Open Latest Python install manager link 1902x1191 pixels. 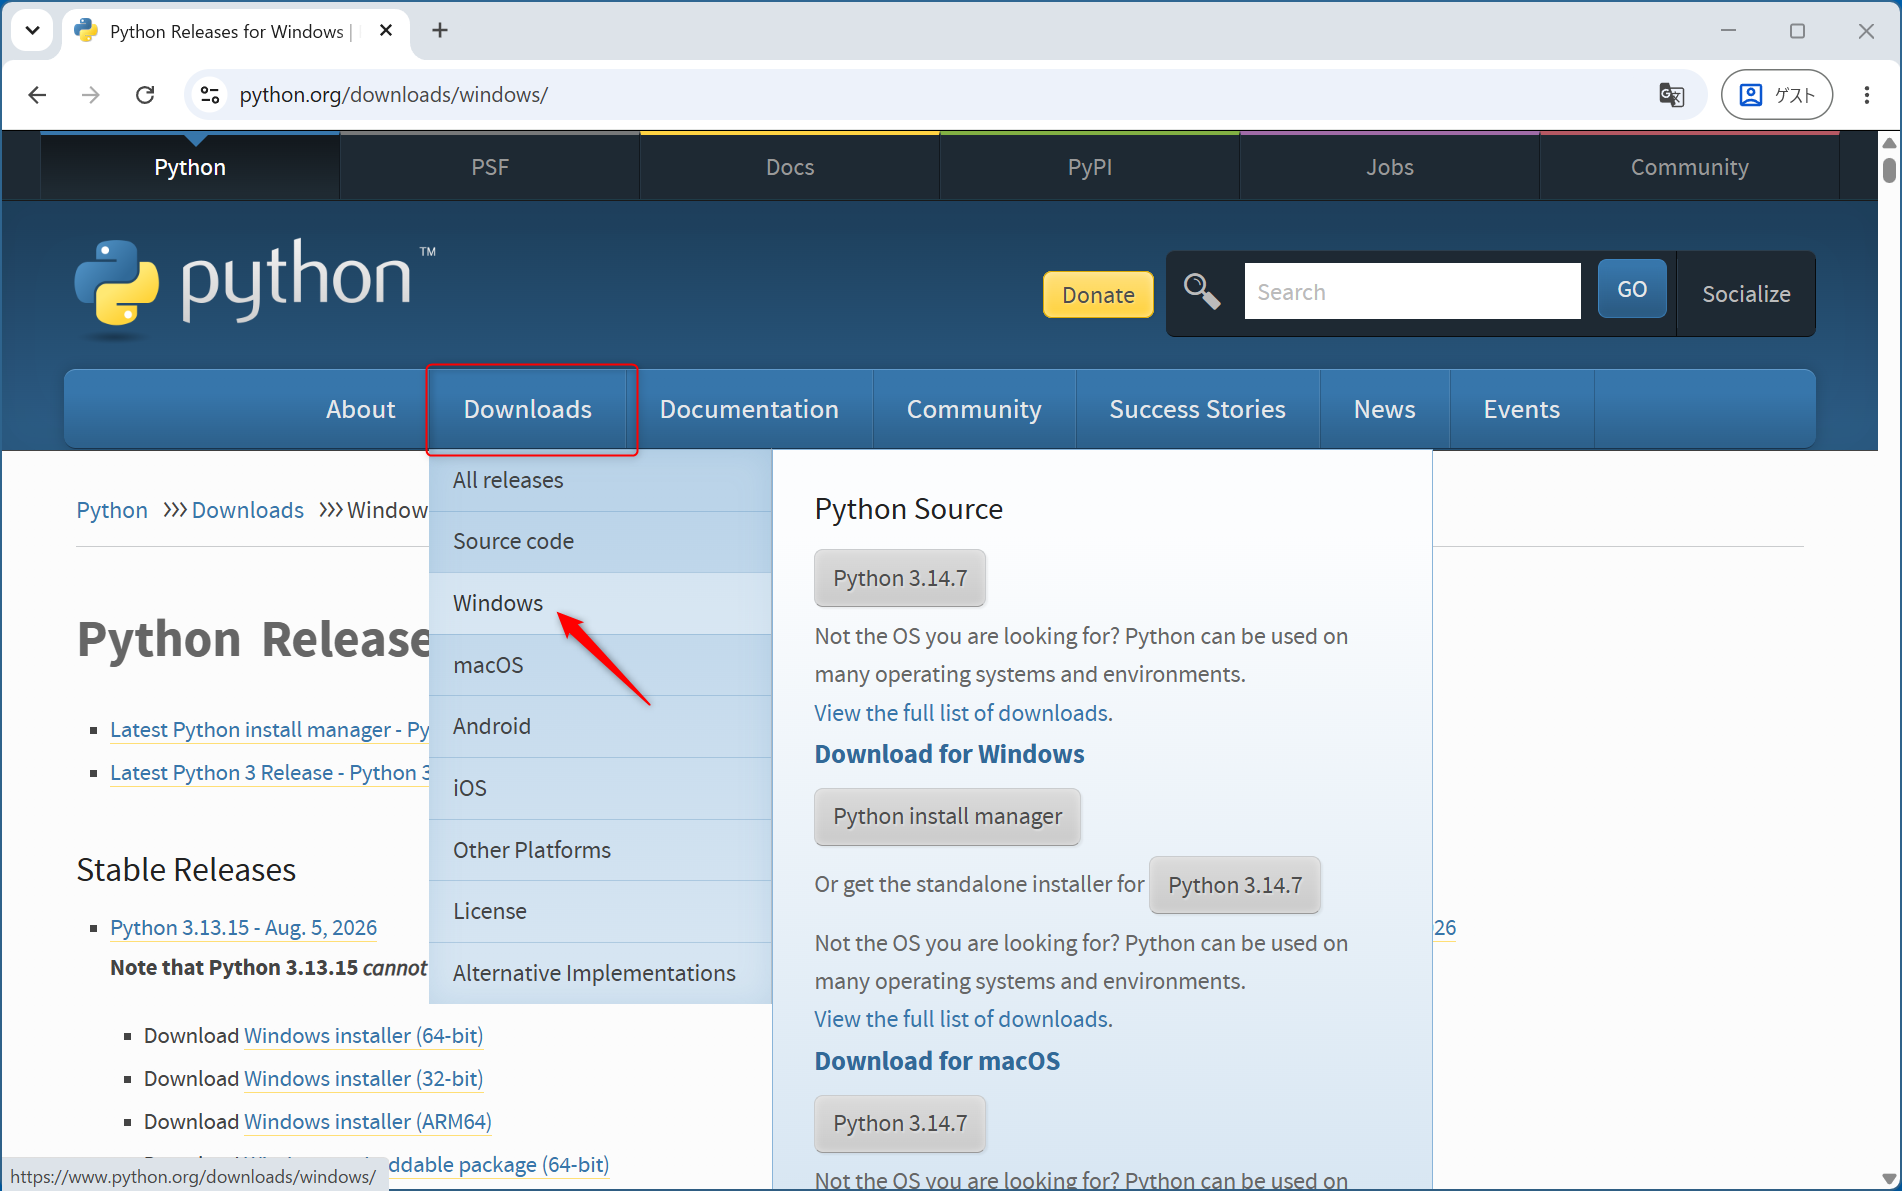click(270, 730)
